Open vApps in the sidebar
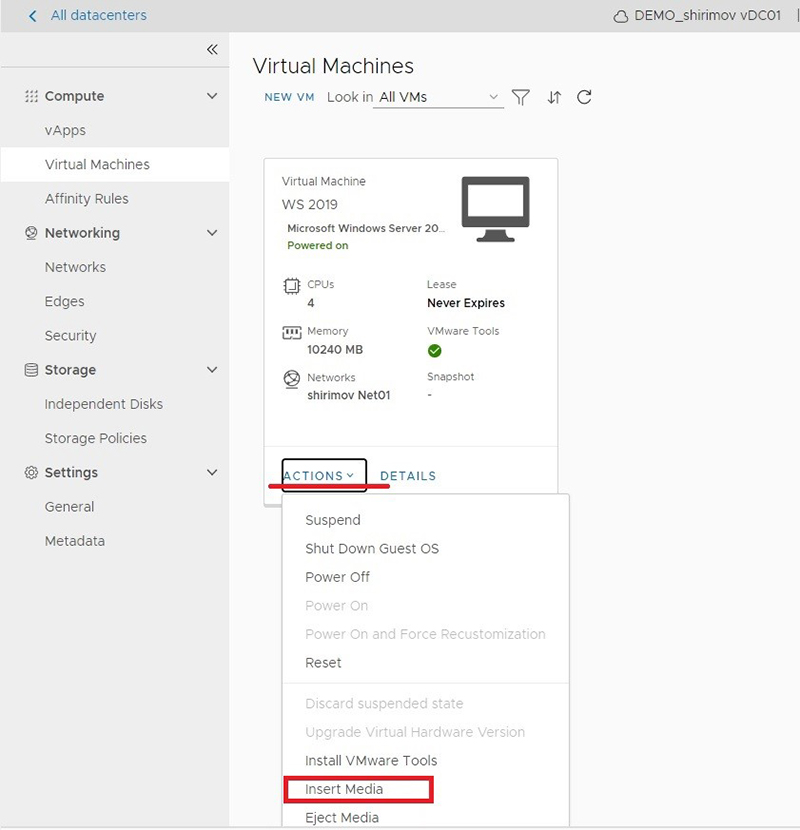800x830 pixels. (x=65, y=130)
